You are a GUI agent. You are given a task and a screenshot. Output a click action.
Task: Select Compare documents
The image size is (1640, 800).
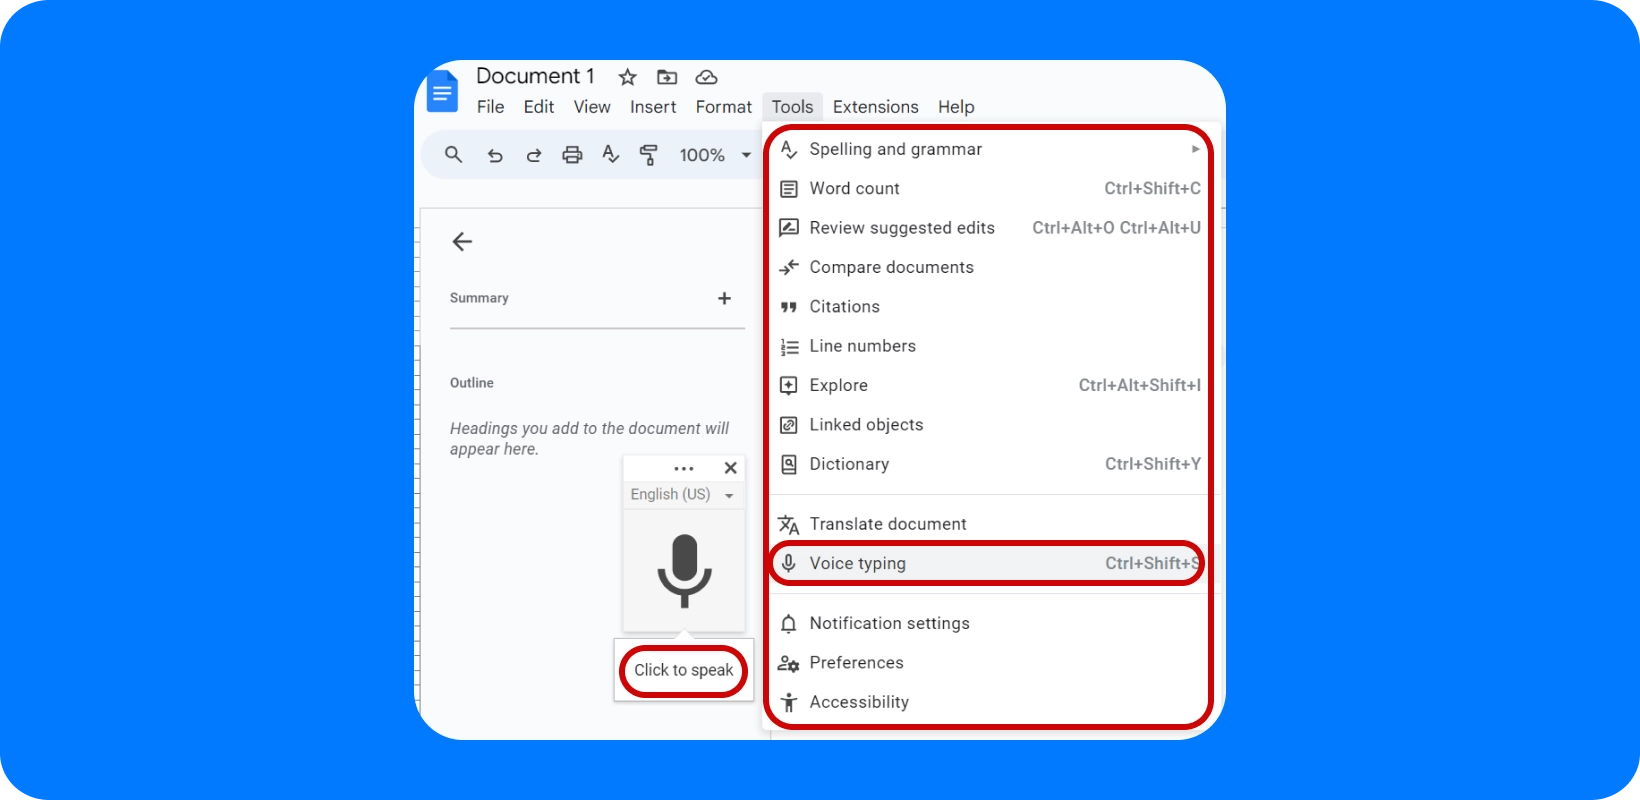pos(990,267)
